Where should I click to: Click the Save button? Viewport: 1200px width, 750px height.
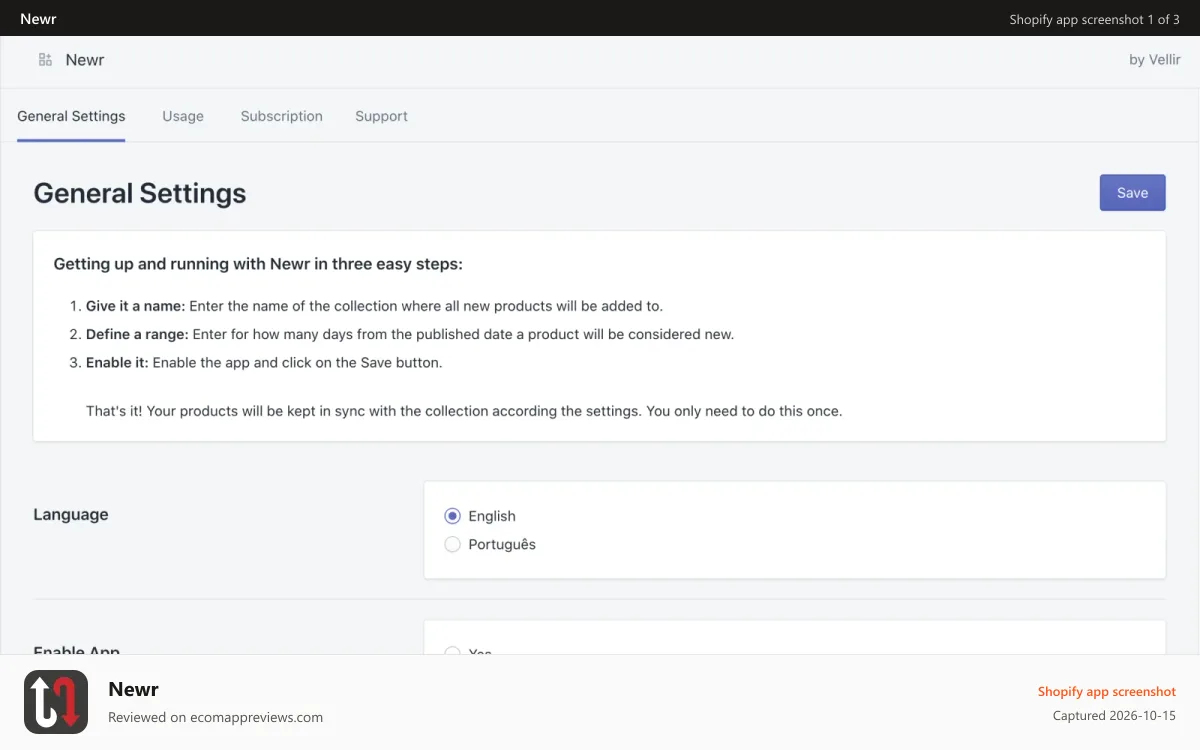pos(1132,193)
